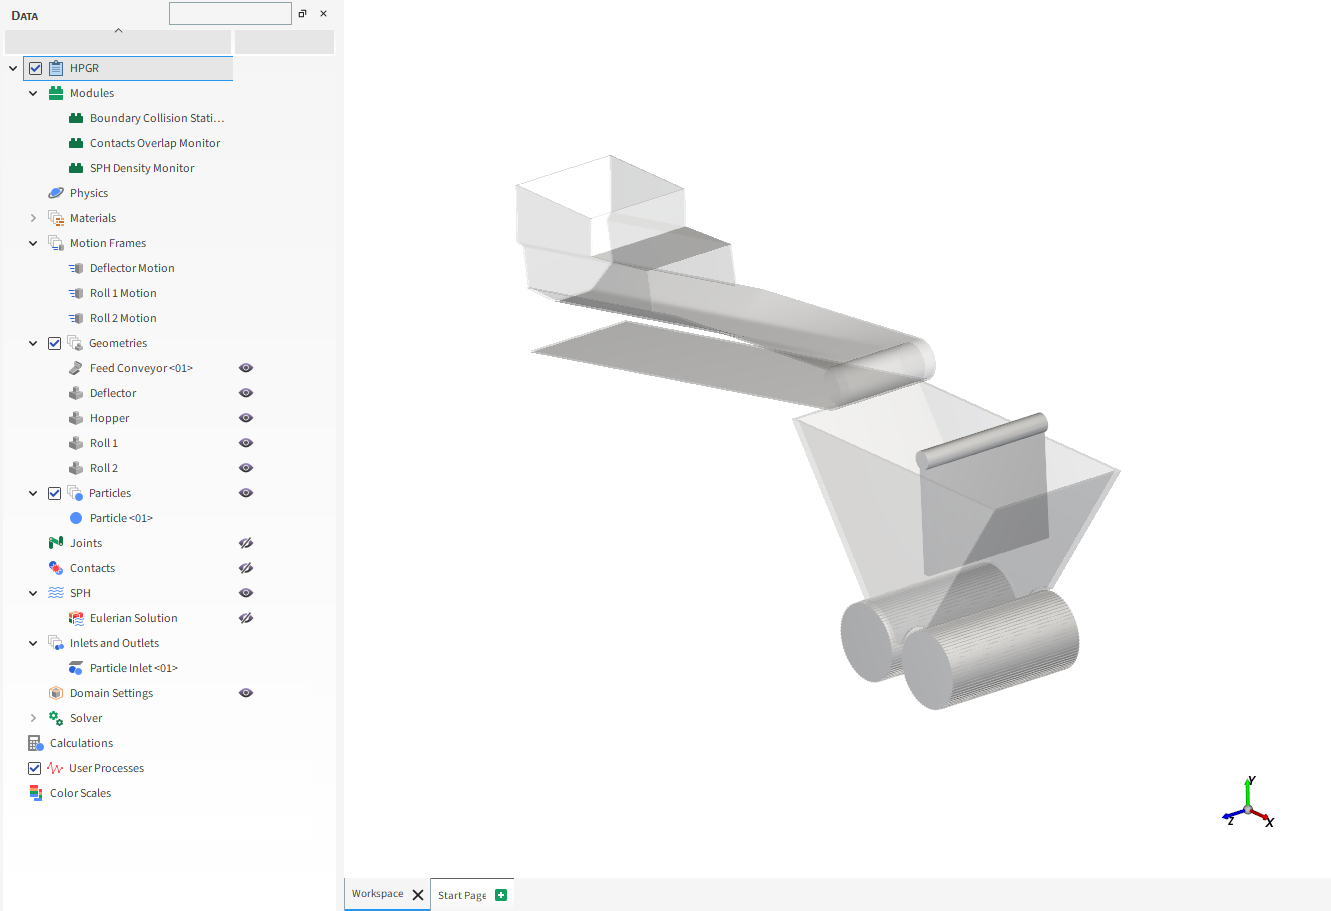The height and width of the screenshot is (911, 1331).
Task: Show Eulerian Solution via crossed eye icon
Action: click(x=246, y=618)
